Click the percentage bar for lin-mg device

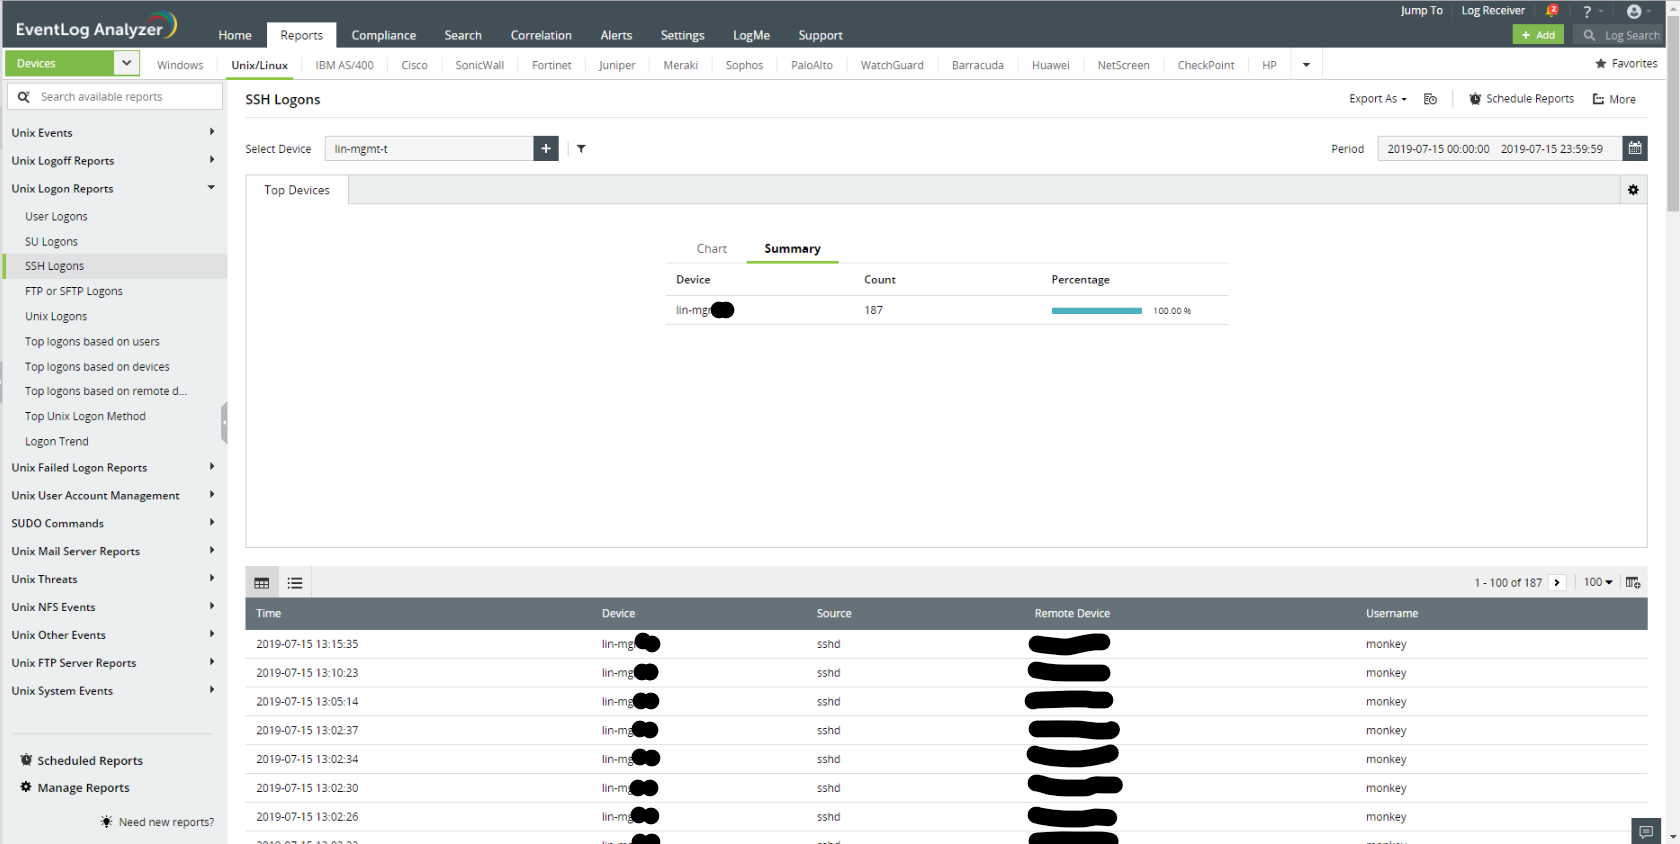point(1096,311)
